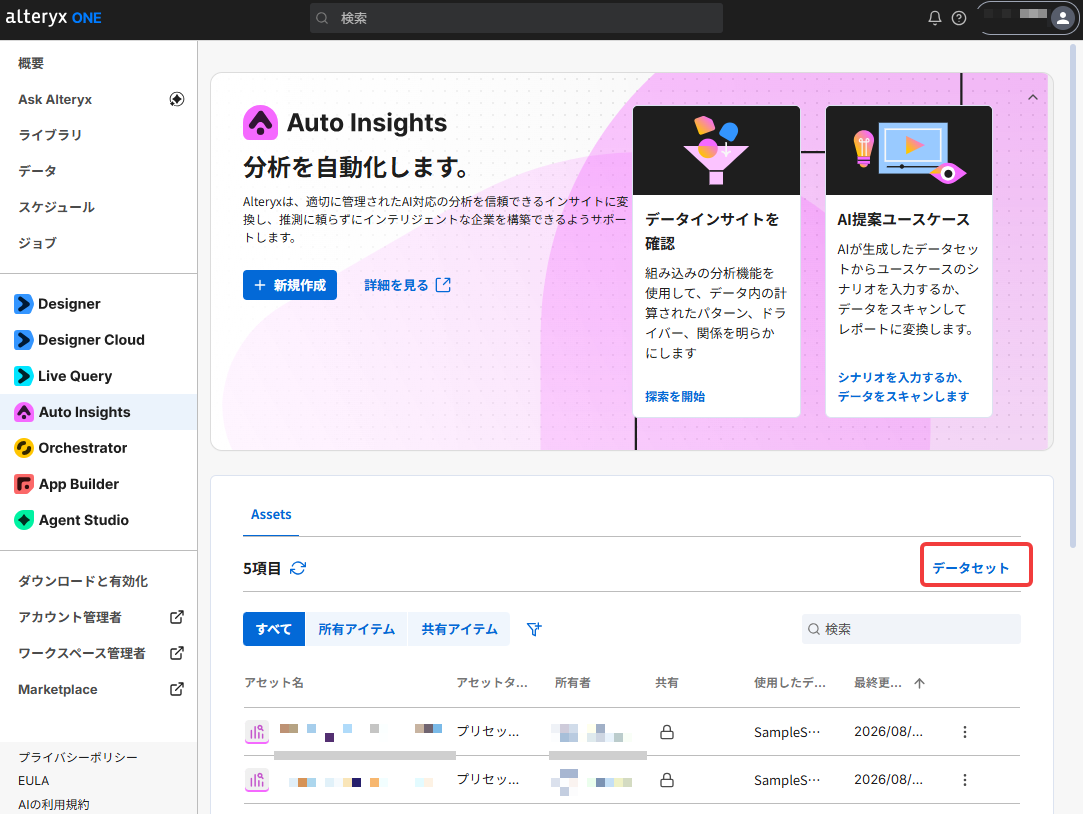Open the Assets tab
Screen dimensions: 1083x814
271,515
